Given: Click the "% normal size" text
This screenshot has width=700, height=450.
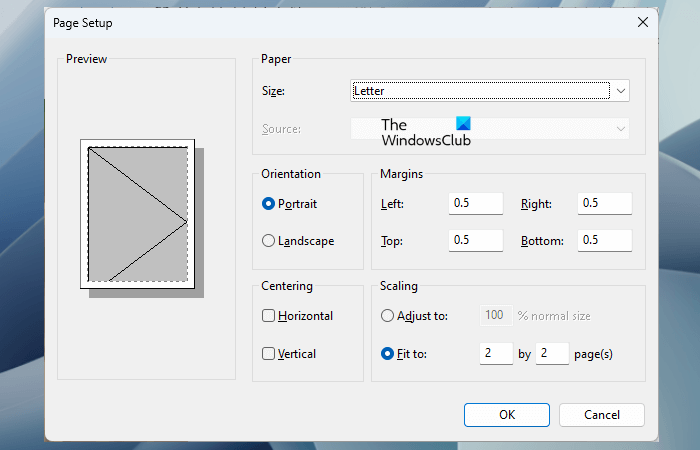Looking at the screenshot, I should coord(554,316).
